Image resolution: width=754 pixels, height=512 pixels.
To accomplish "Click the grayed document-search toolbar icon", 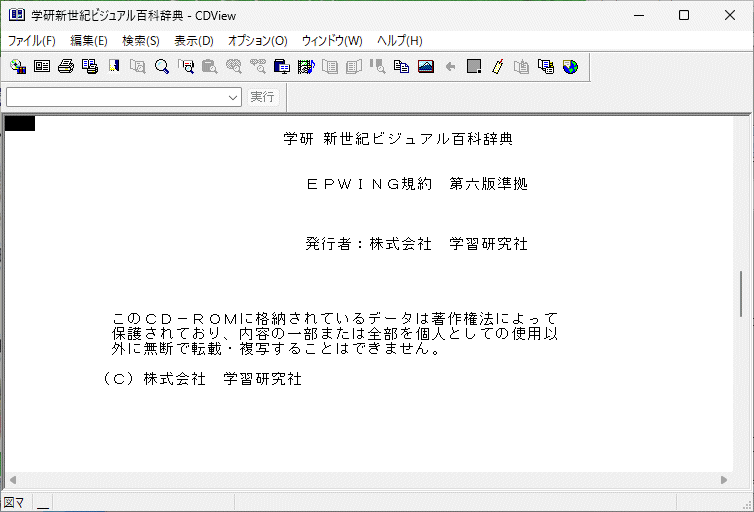I will (x=138, y=66).
